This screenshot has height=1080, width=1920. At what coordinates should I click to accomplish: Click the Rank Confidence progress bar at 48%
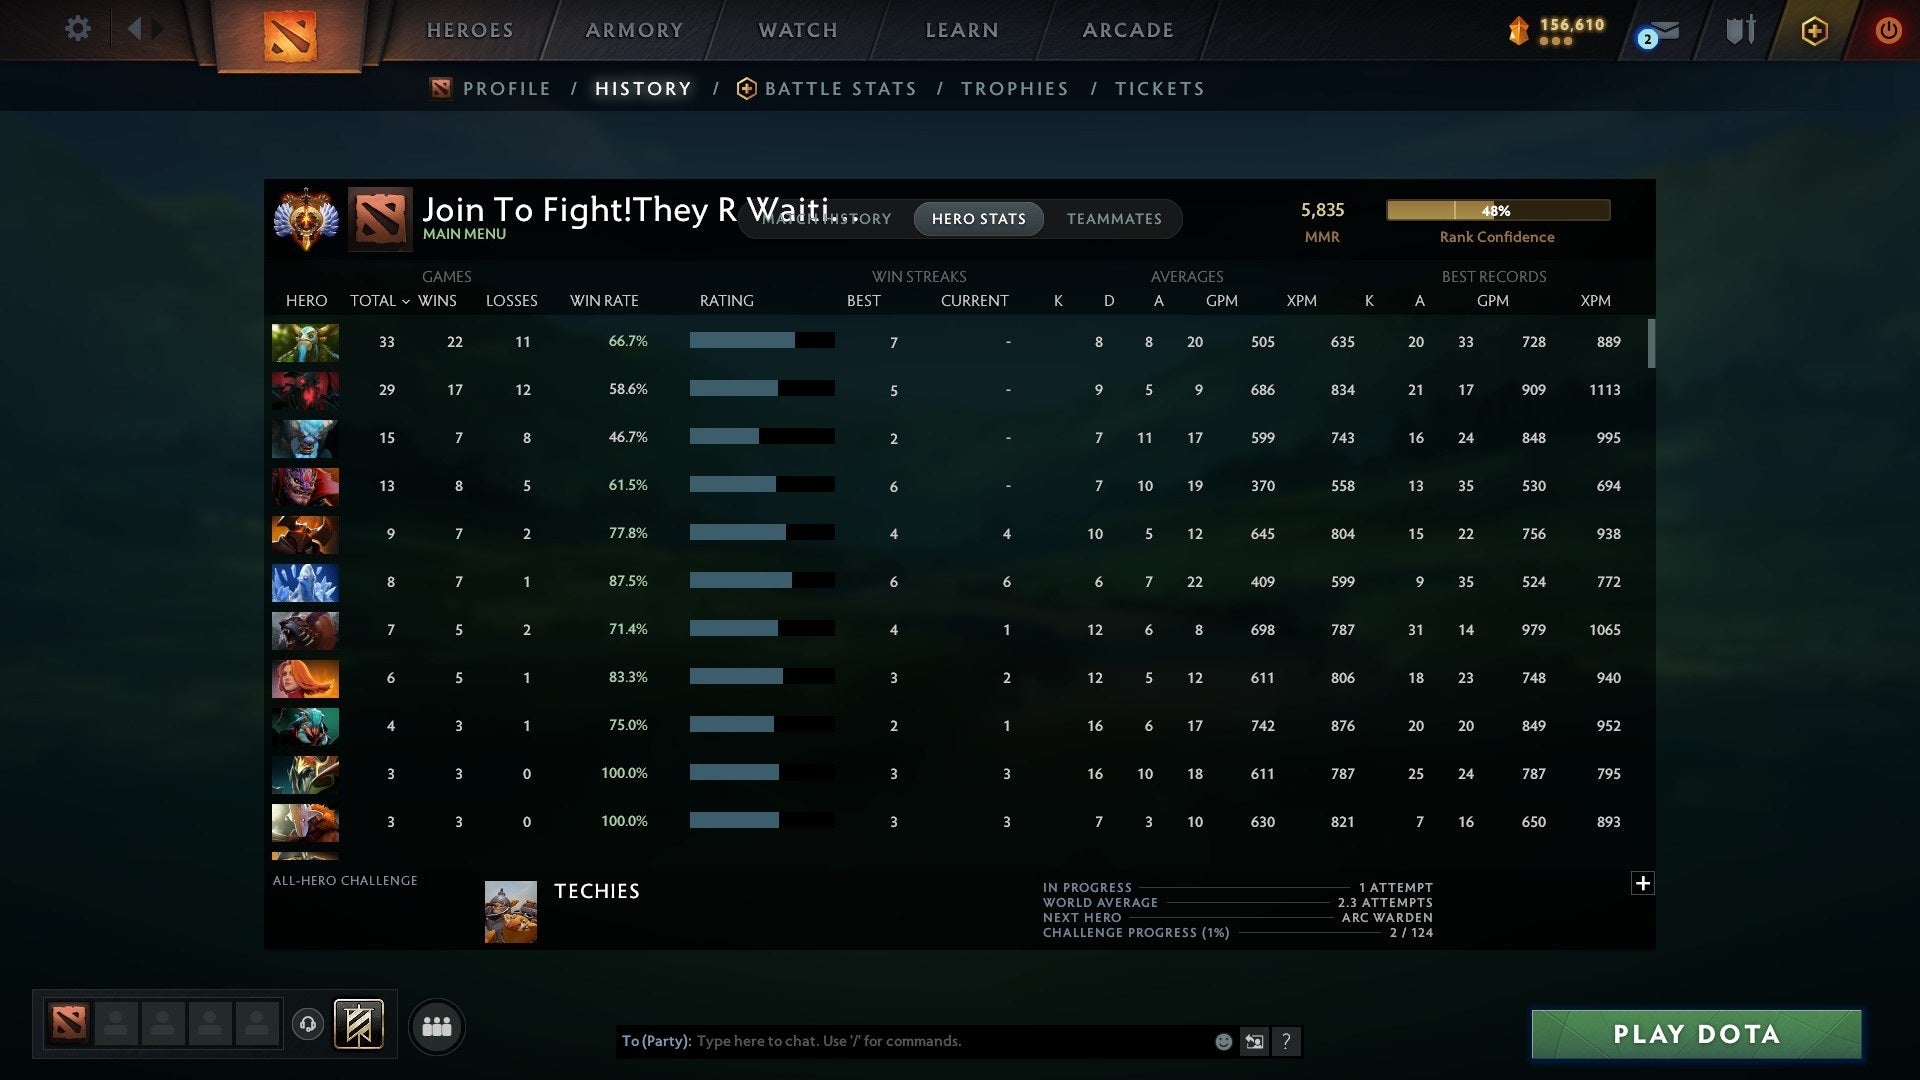tap(1497, 210)
